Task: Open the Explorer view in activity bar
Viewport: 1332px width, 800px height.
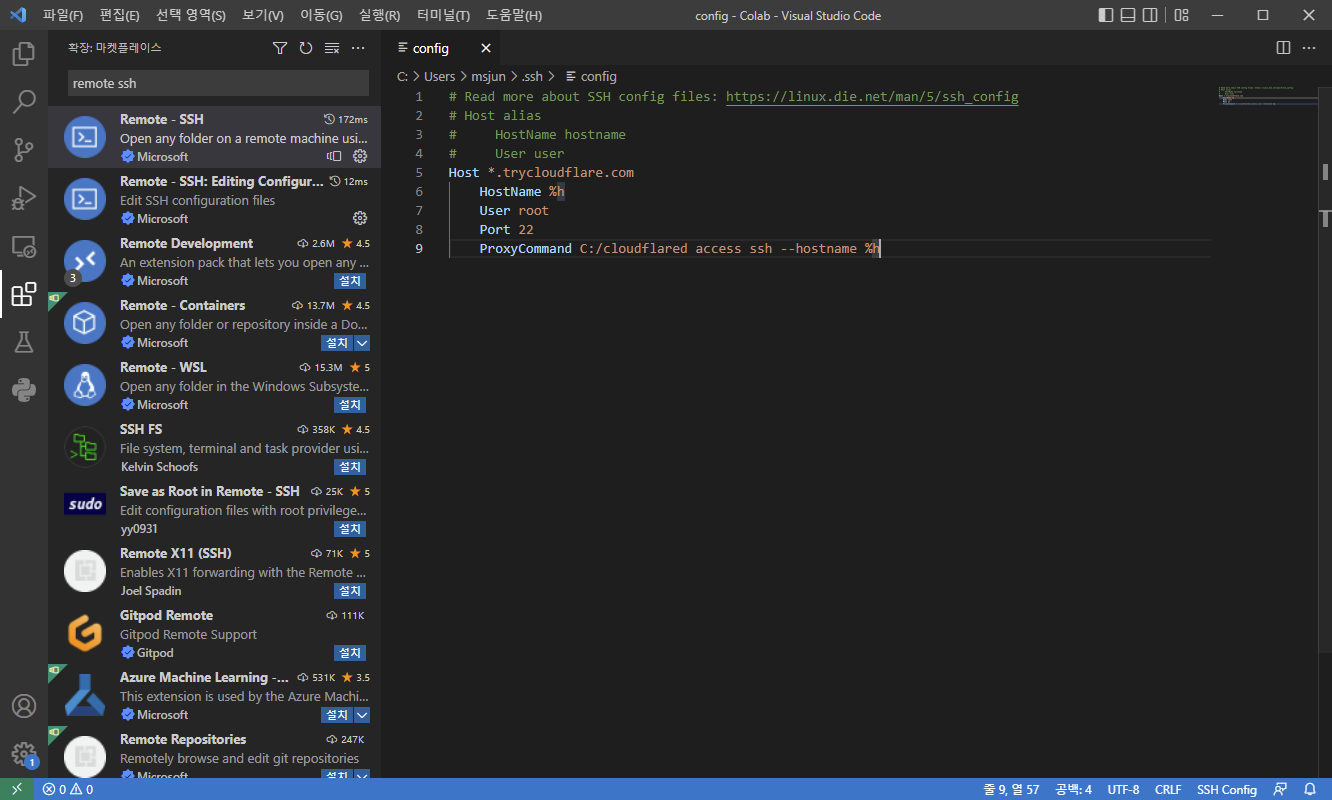Action: click(x=24, y=54)
